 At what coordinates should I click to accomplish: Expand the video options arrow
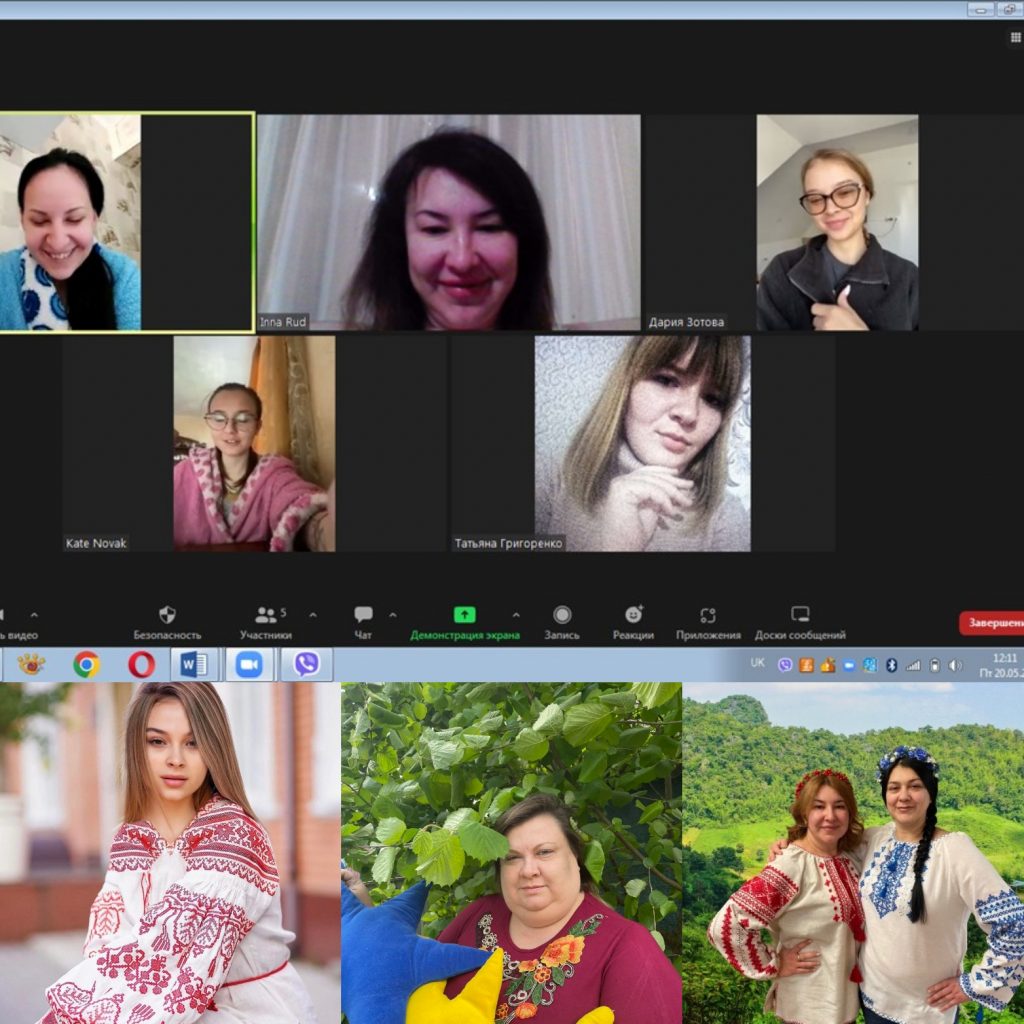[x=34, y=615]
